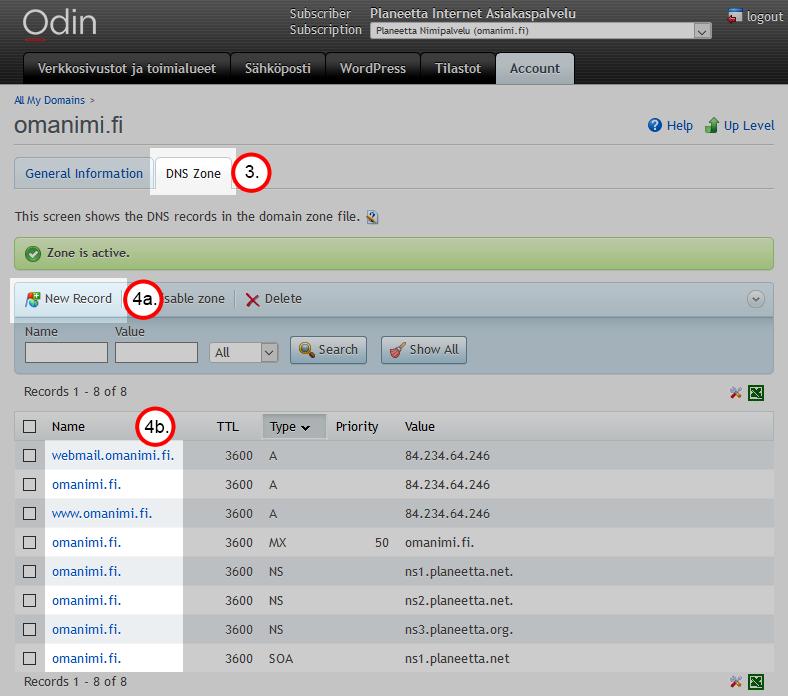Open the webmail.omanimi.fi. record link
This screenshot has height=696, width=788.
click(113, 456)
